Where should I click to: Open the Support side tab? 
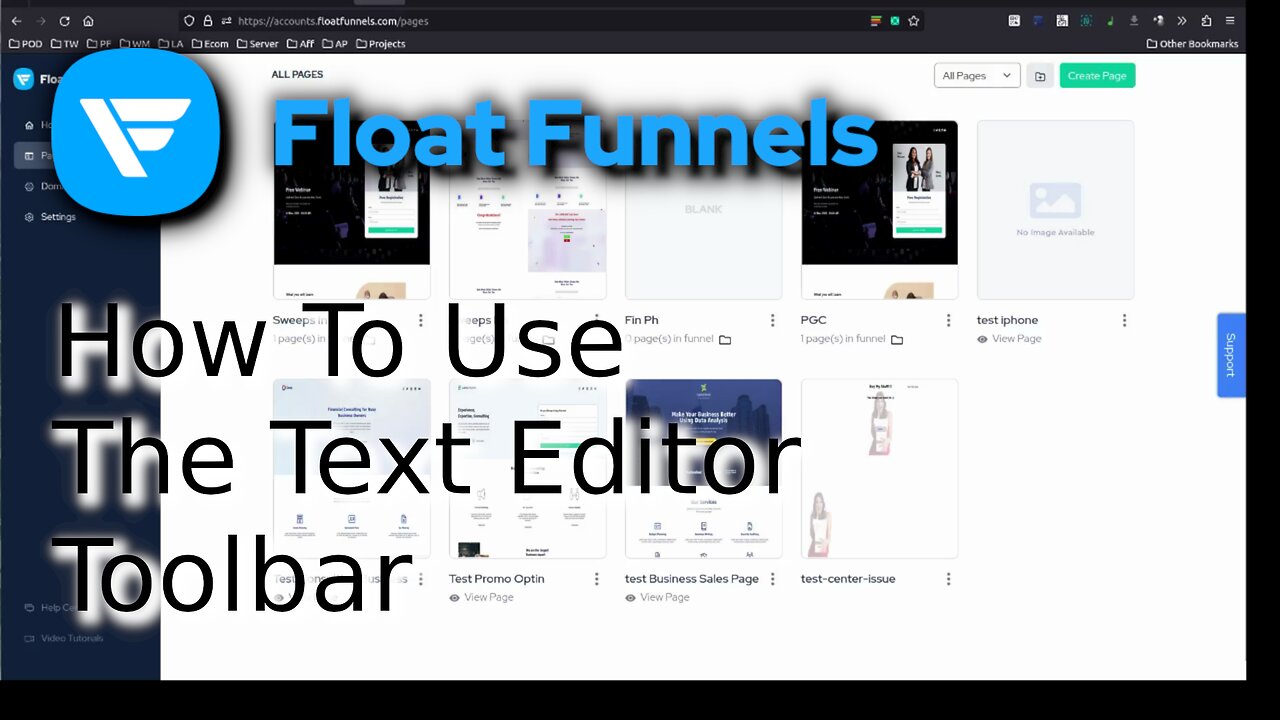1231,355
